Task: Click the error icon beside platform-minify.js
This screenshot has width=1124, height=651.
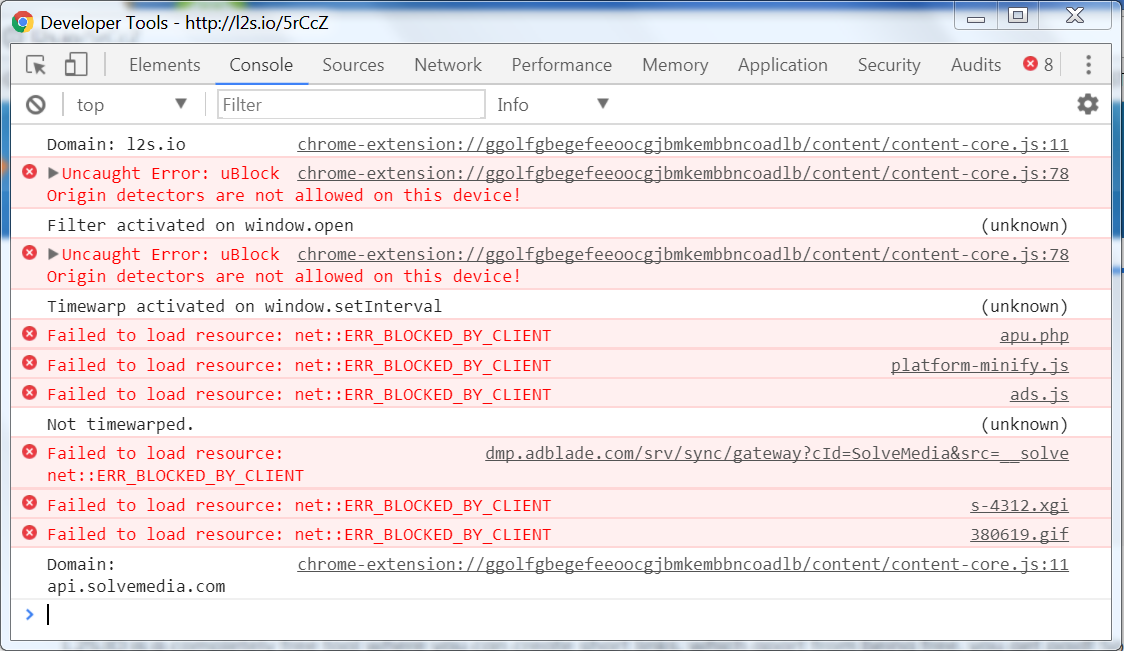Action: click(x=28, y=365)
